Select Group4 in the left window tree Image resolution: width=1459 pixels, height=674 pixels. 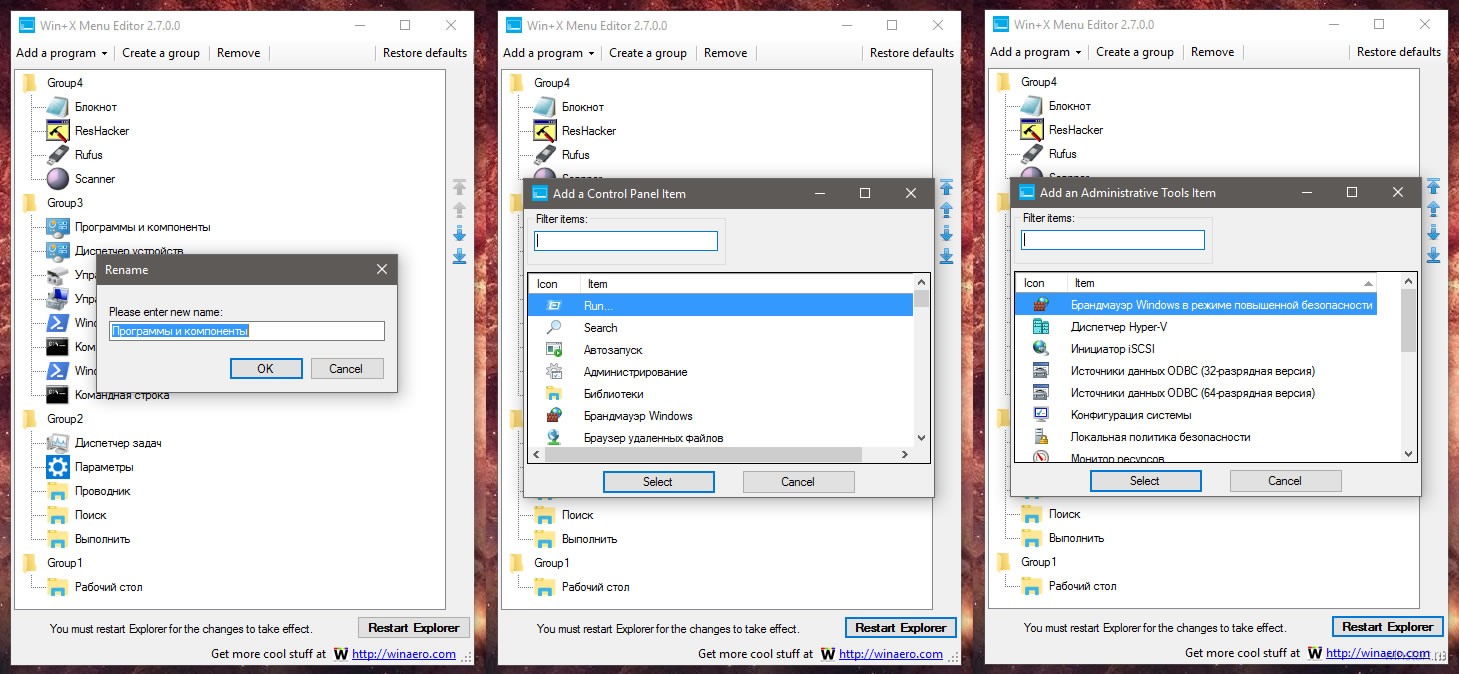65,83
